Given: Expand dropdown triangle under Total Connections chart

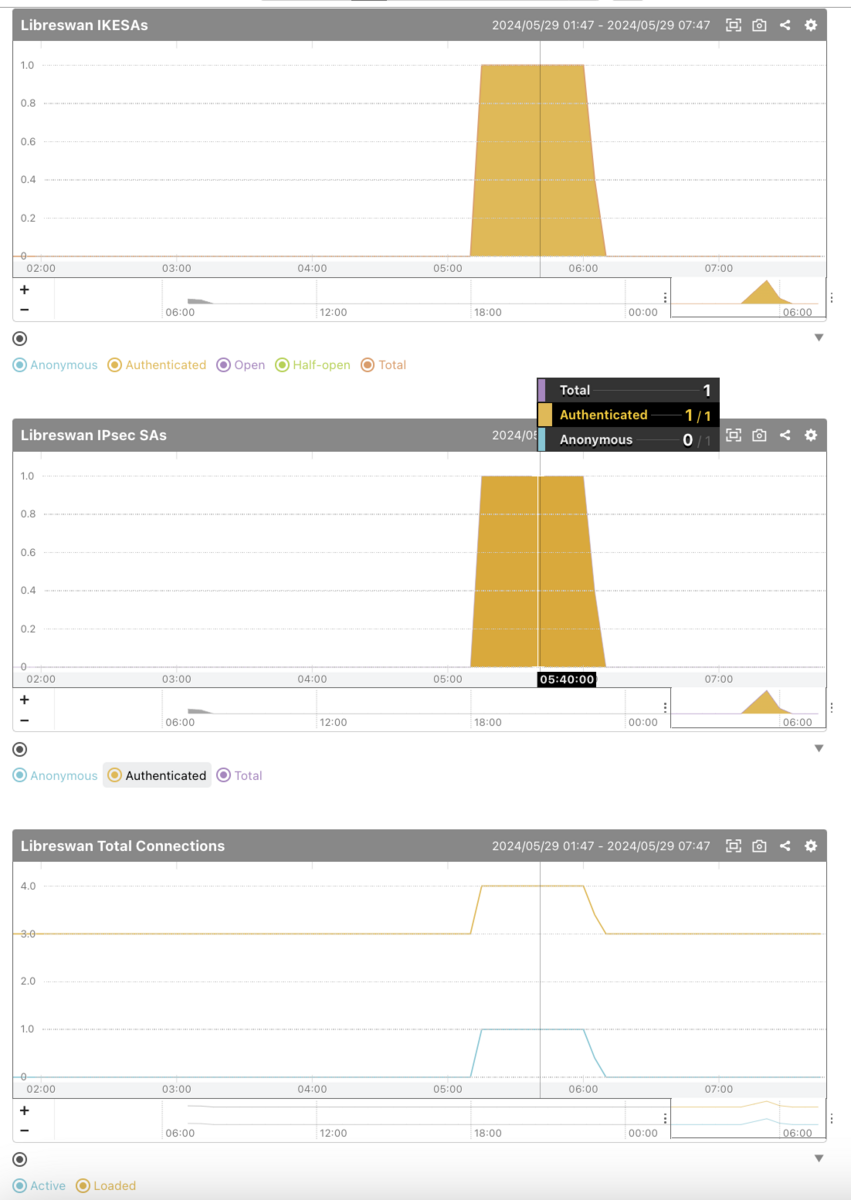Looking at the screenshot, I should click(x=819, y=1159).
